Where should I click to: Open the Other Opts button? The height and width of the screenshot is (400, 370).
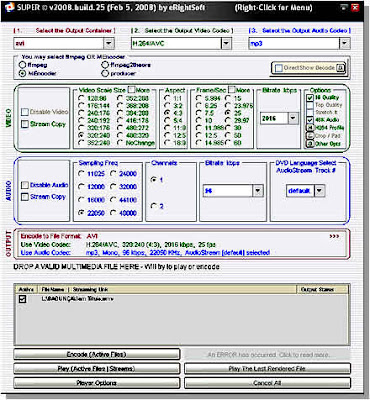tap(310, 144)
